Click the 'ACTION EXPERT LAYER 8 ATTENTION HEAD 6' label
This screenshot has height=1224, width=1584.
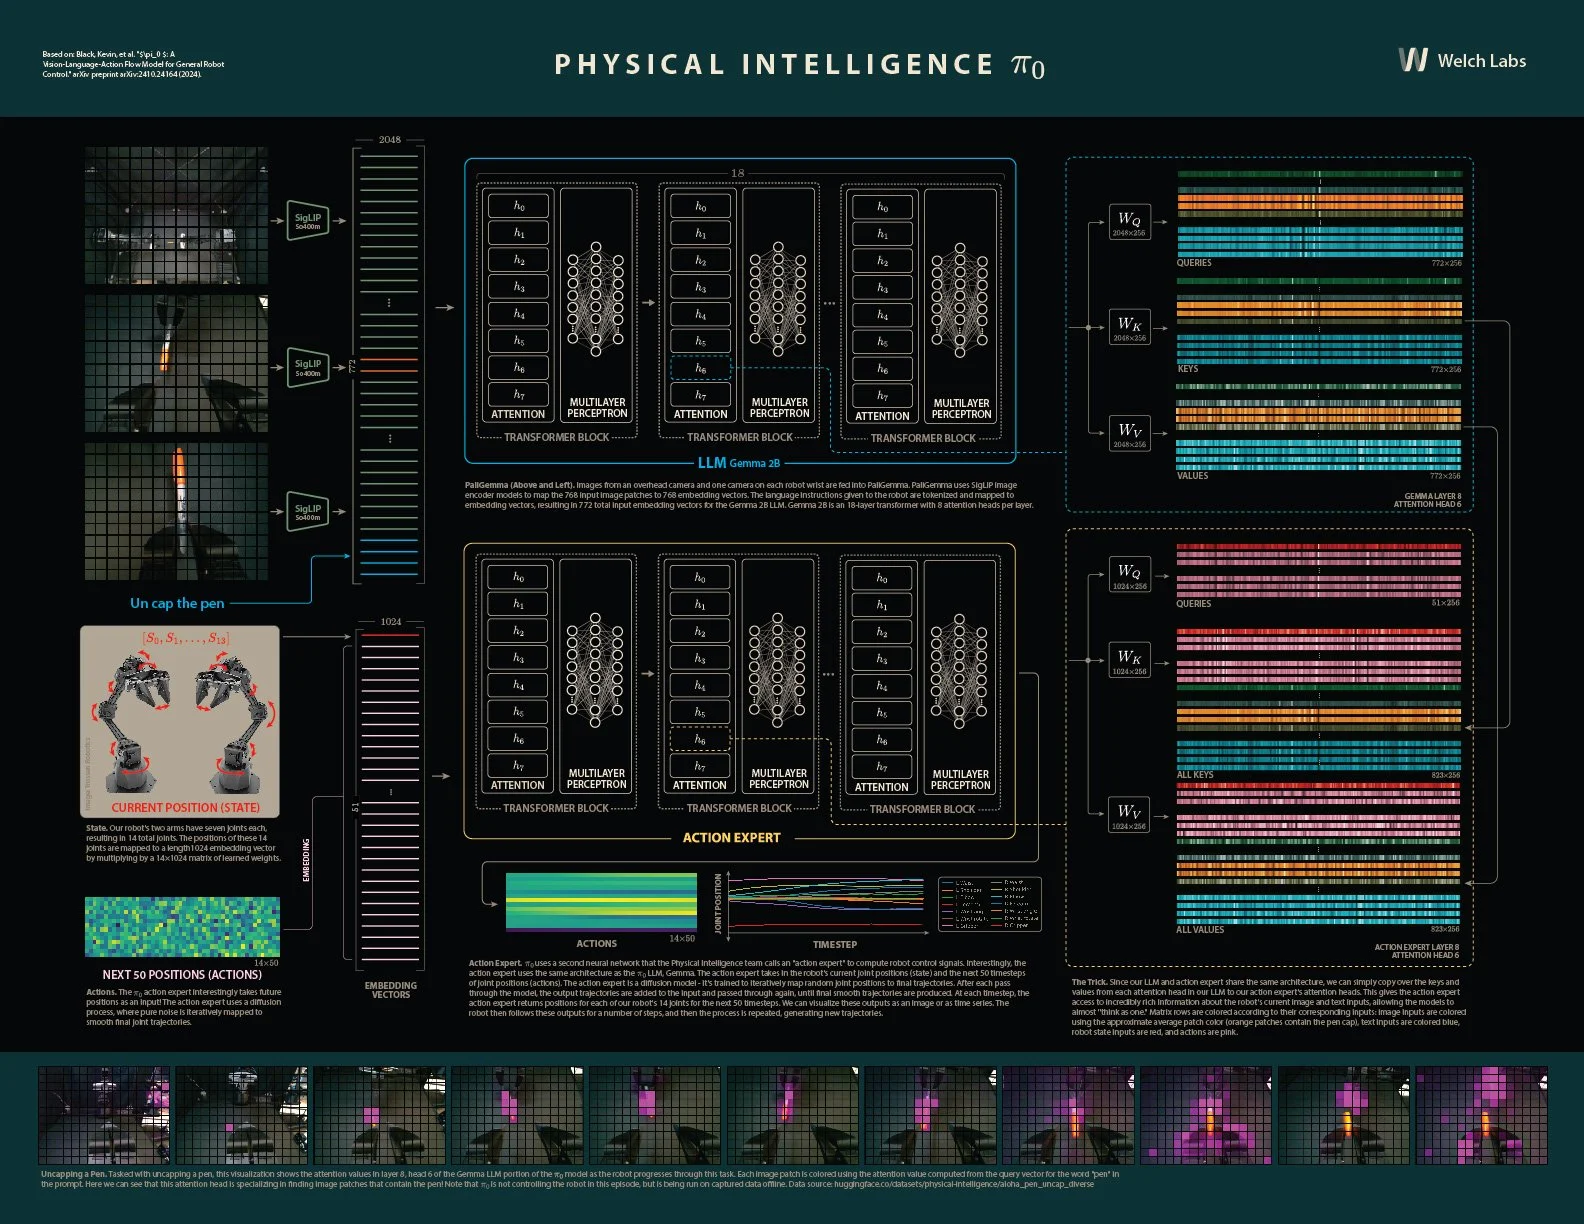(x=1416, y=951)
